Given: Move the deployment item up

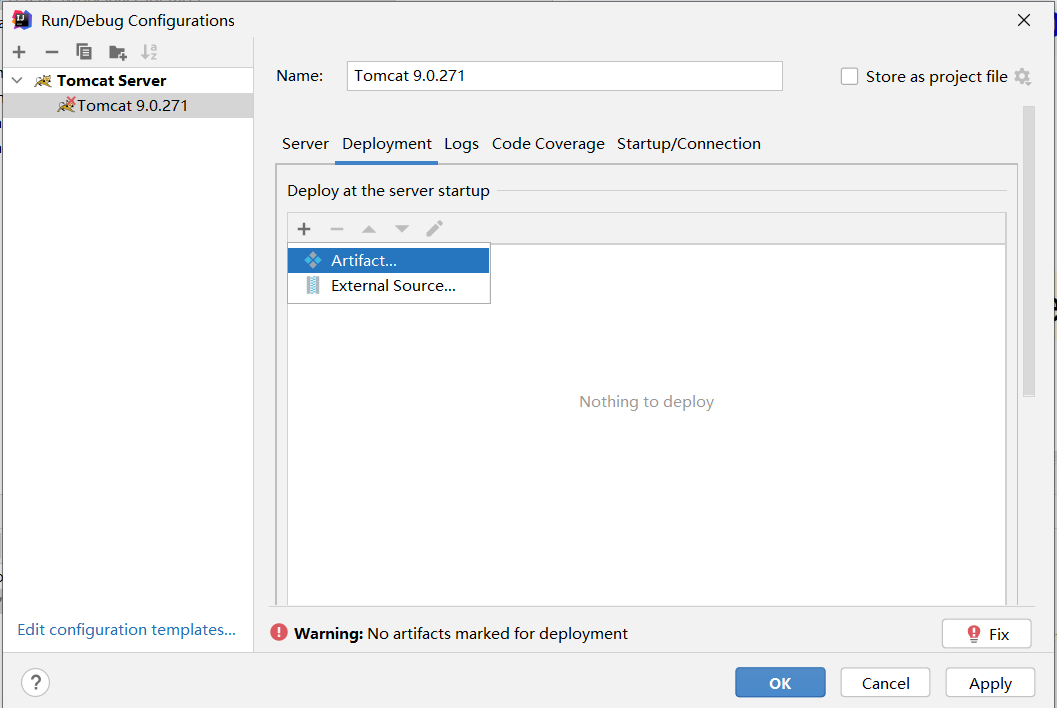Looking at the screenshot, I should pyautogui.click(x=369, y=229).
